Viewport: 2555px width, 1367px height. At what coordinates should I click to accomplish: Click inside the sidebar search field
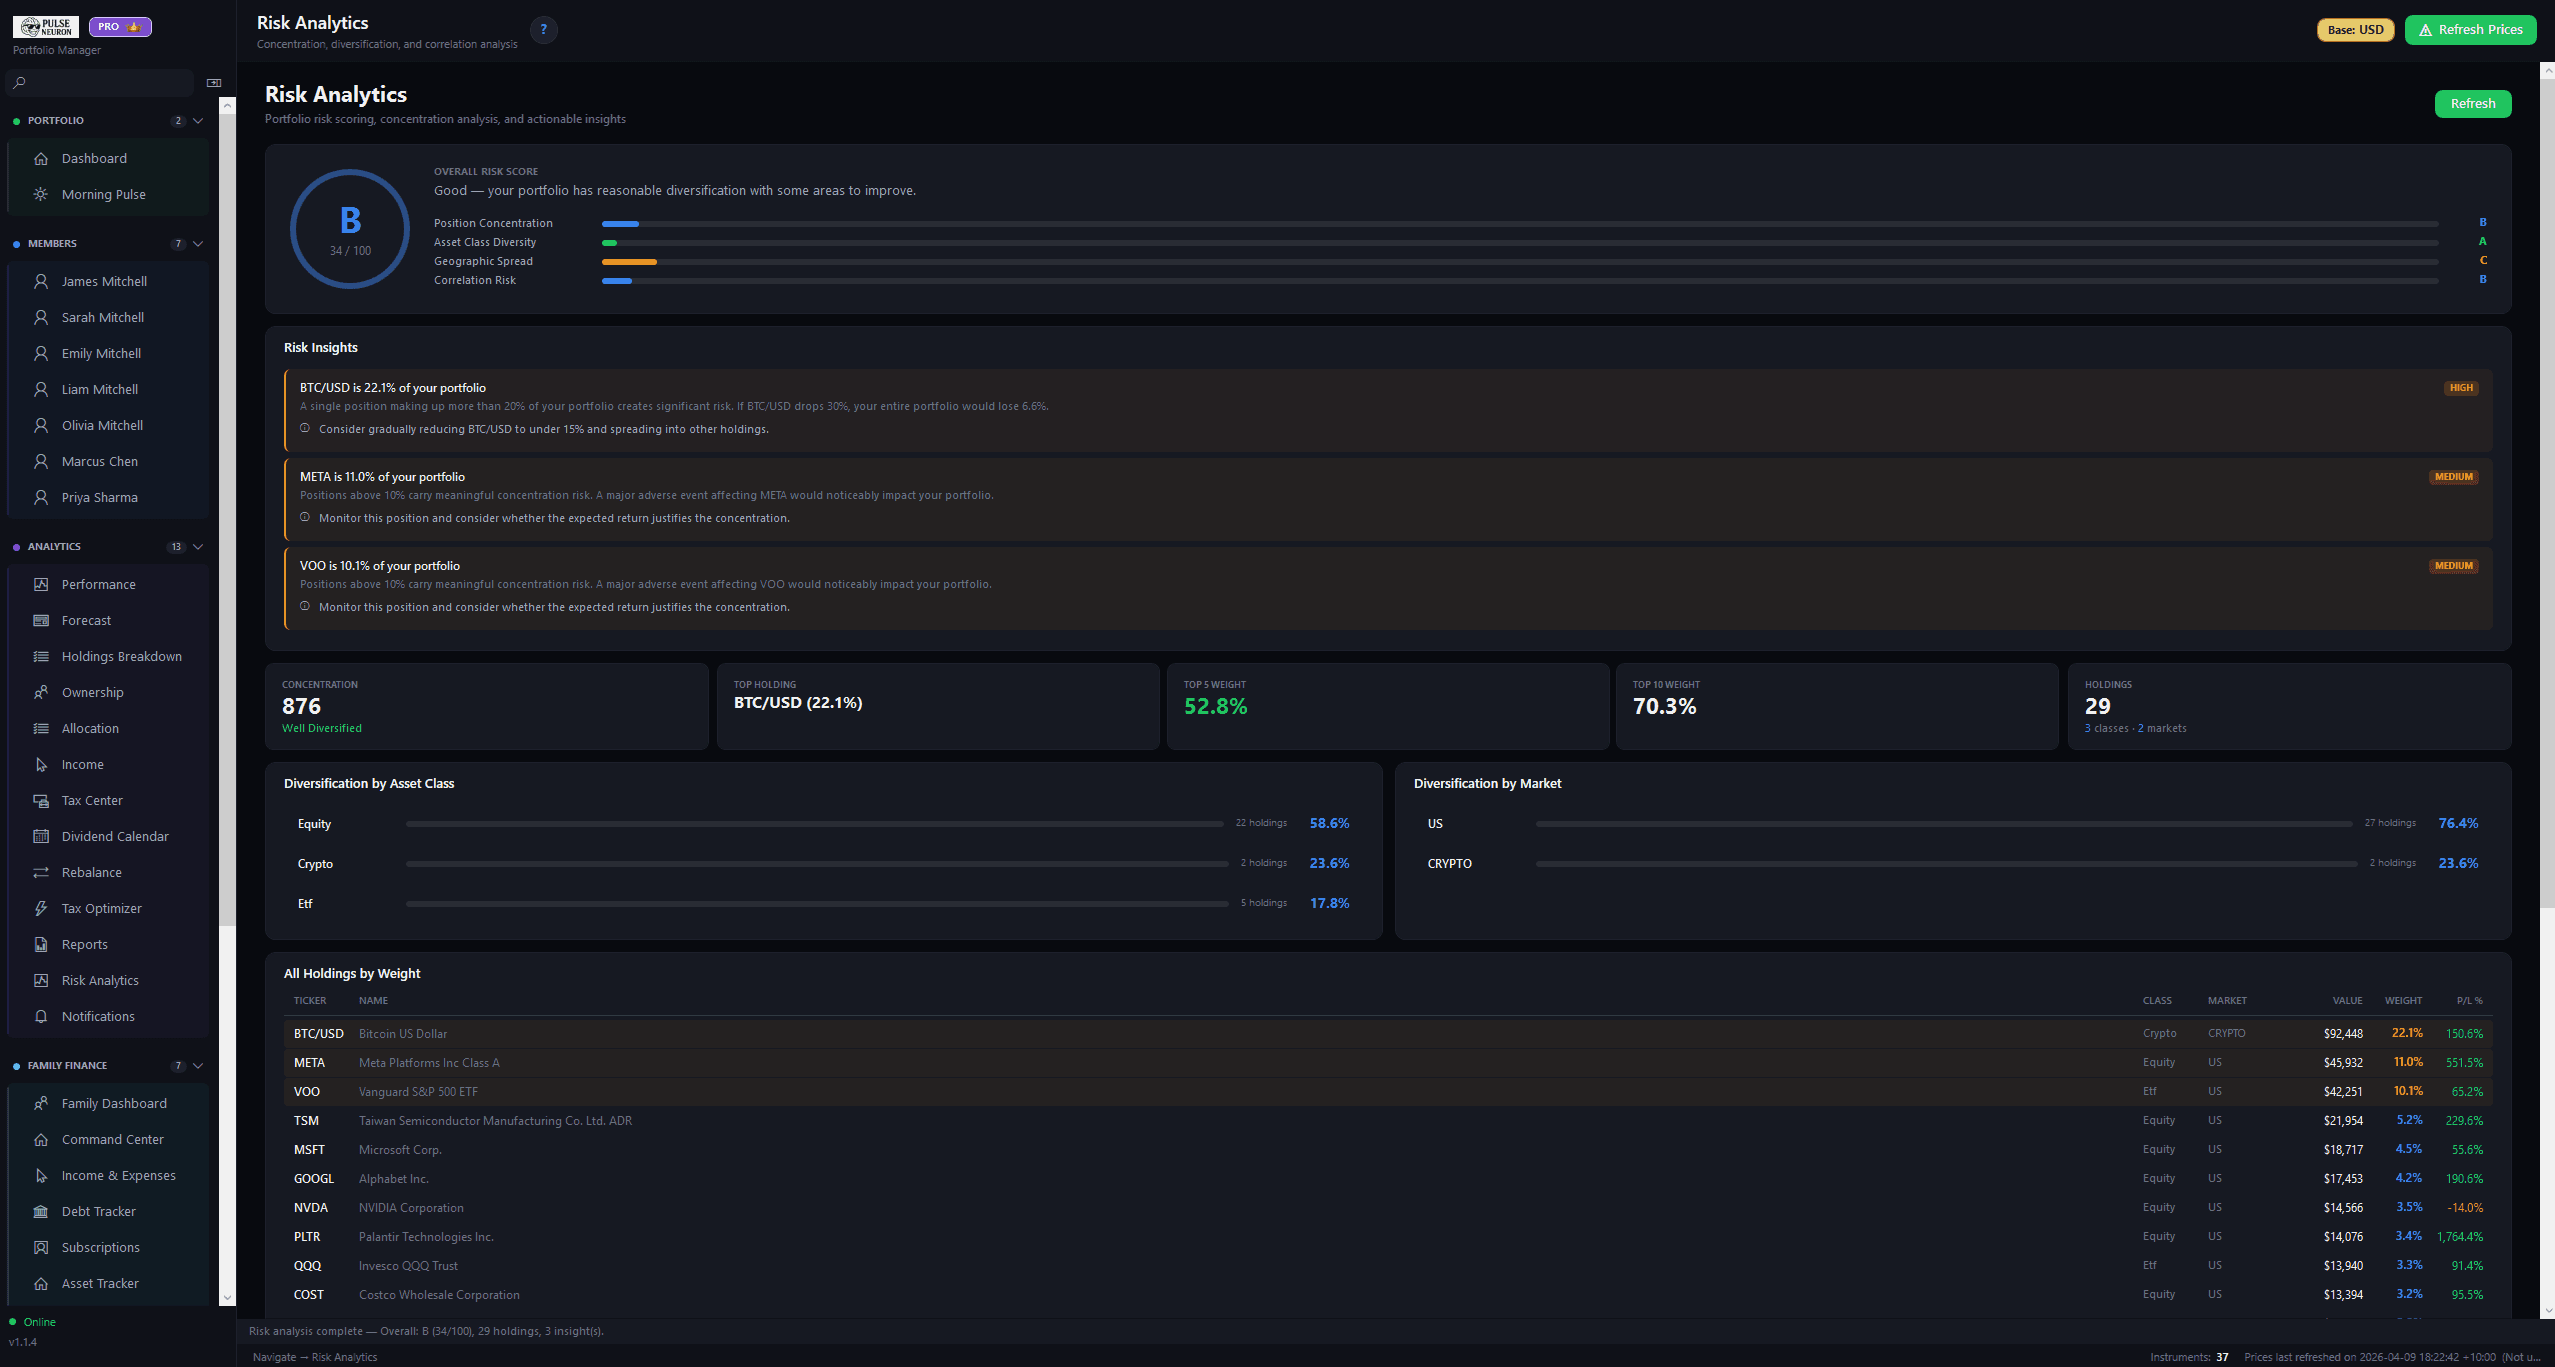(100, 83)
